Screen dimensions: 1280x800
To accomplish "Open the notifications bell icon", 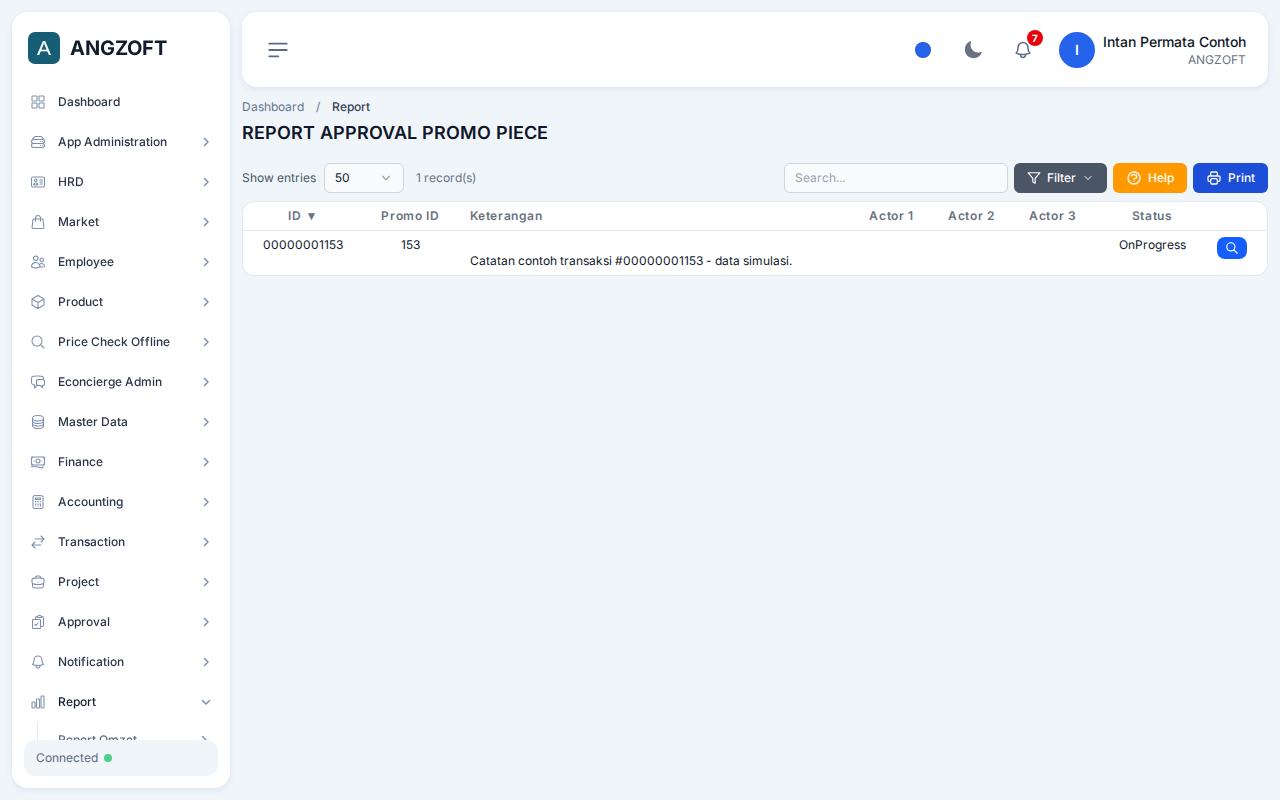I will [1023, 50].
